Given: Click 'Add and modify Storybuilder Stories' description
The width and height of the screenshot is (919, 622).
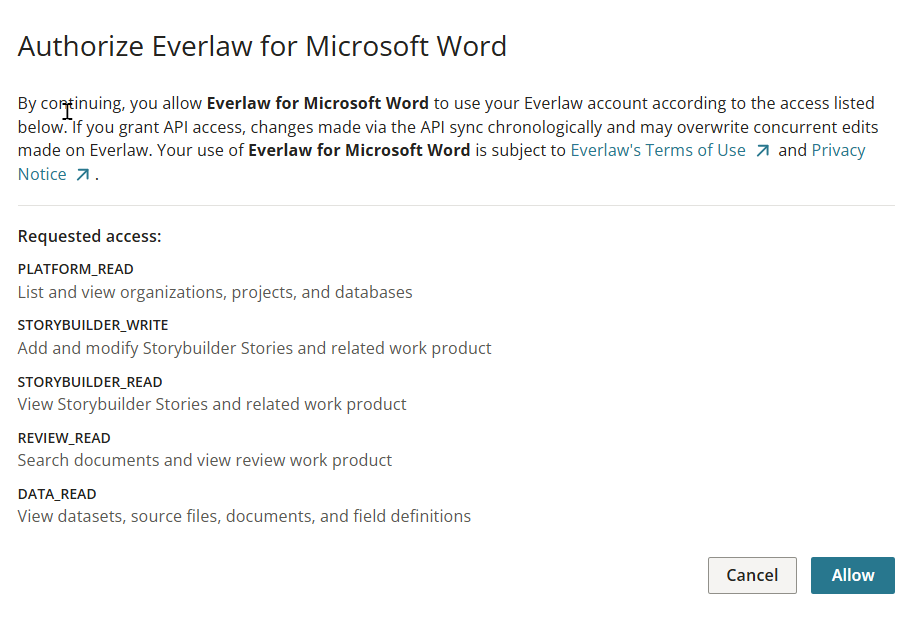Looking at the screenshot, I should click(x=254, y=348).
